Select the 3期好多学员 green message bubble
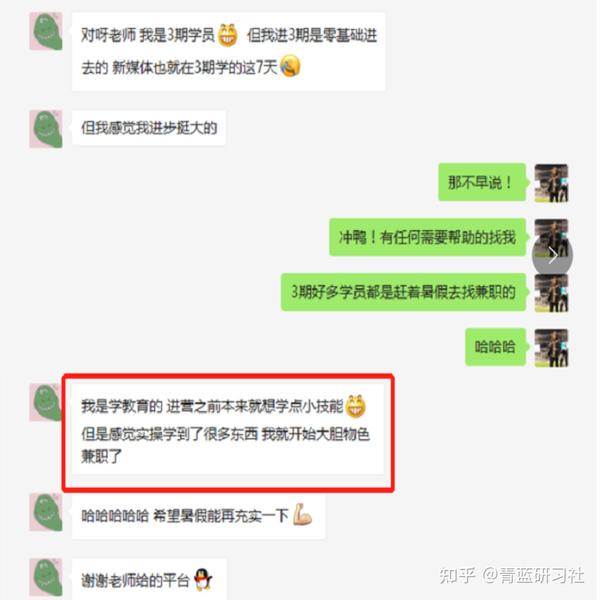Screen dimensions: 600x600 [x=404, y=292]
